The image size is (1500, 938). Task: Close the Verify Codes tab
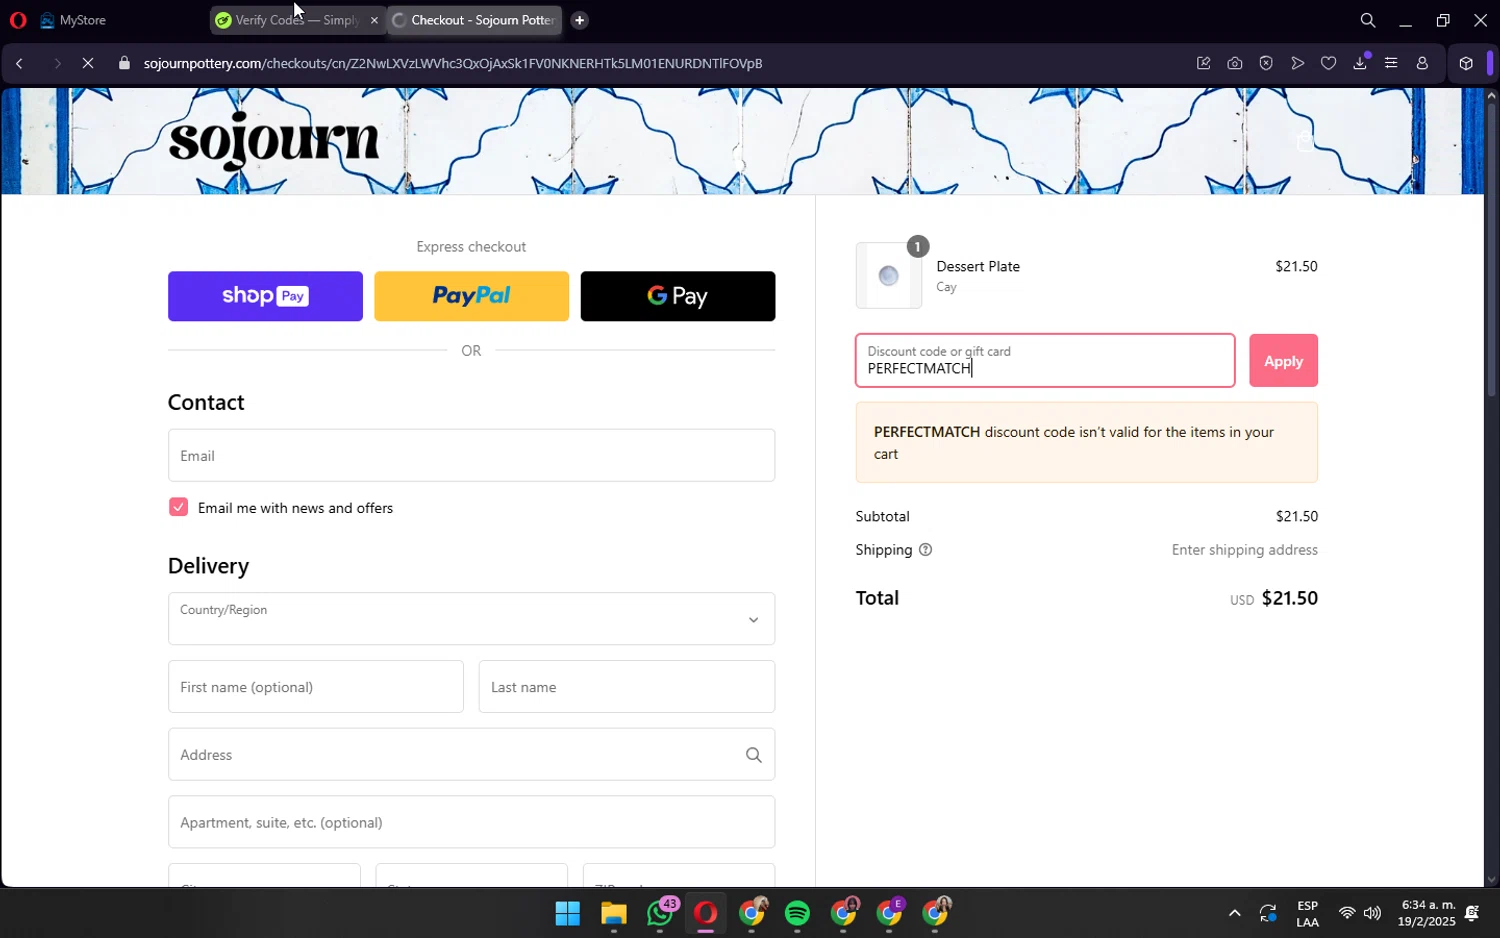coord(374,20)
